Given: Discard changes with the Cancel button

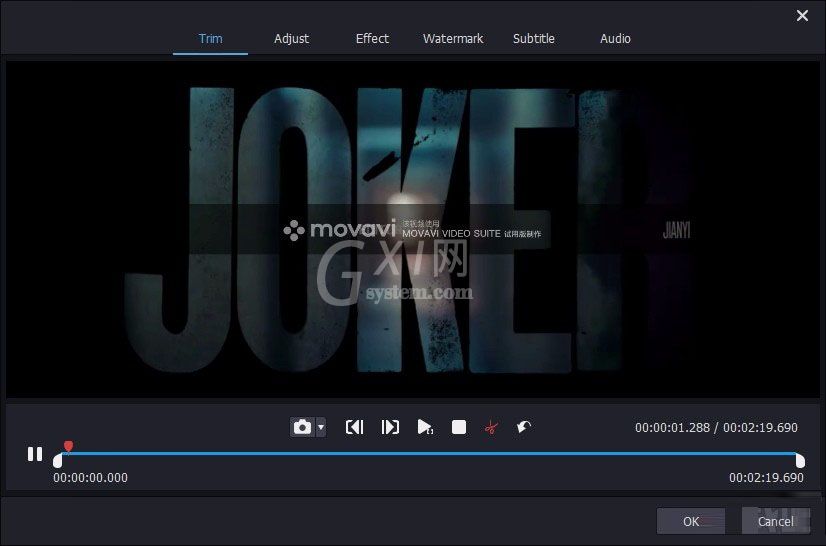Looking at the screenshot, I should [x=775, y=521].
